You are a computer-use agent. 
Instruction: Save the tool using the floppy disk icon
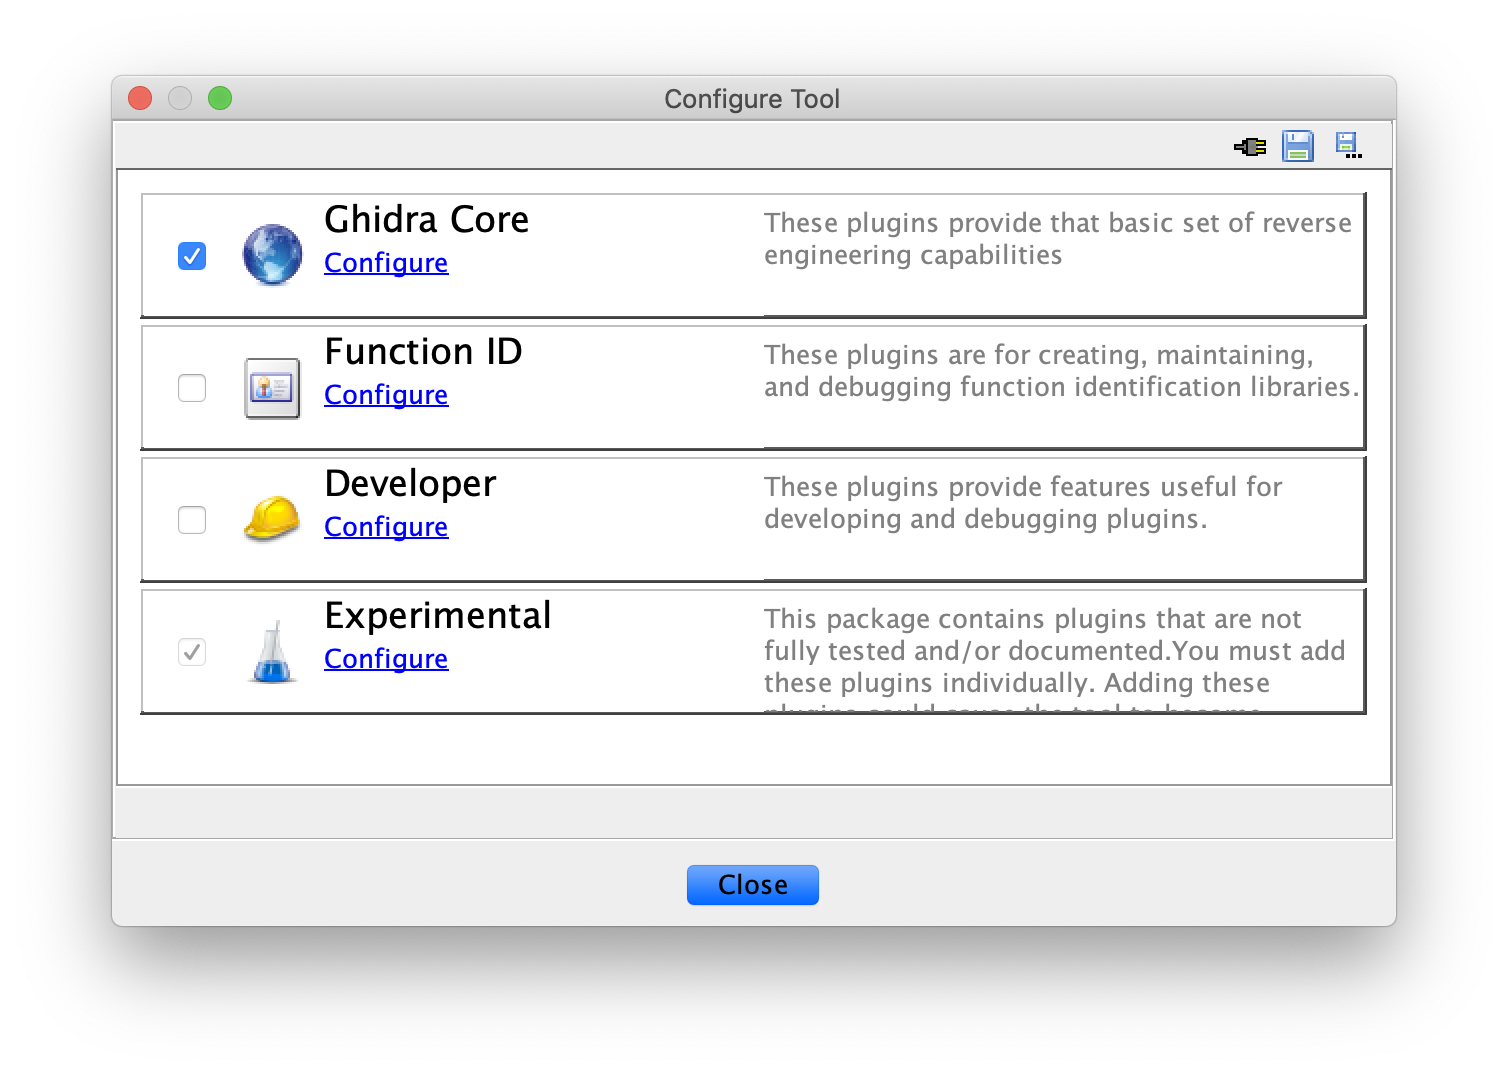pyautogui.click(x=1298, y=145)
